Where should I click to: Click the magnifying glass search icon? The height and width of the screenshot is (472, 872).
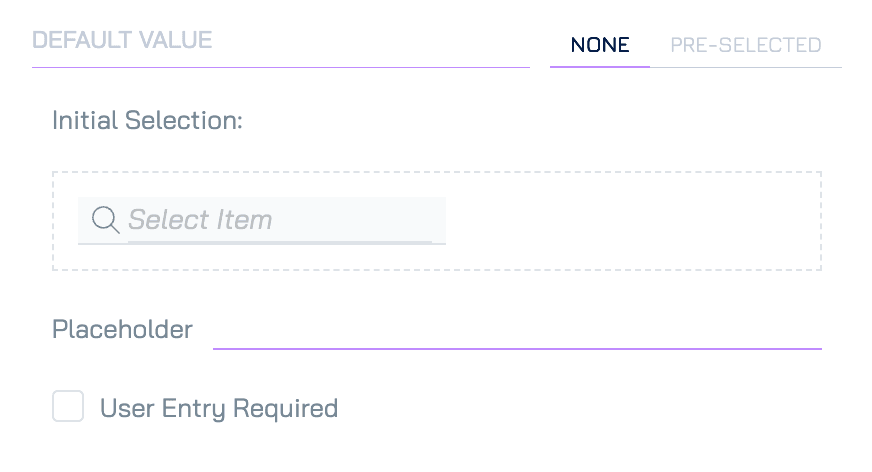(106, 220)
